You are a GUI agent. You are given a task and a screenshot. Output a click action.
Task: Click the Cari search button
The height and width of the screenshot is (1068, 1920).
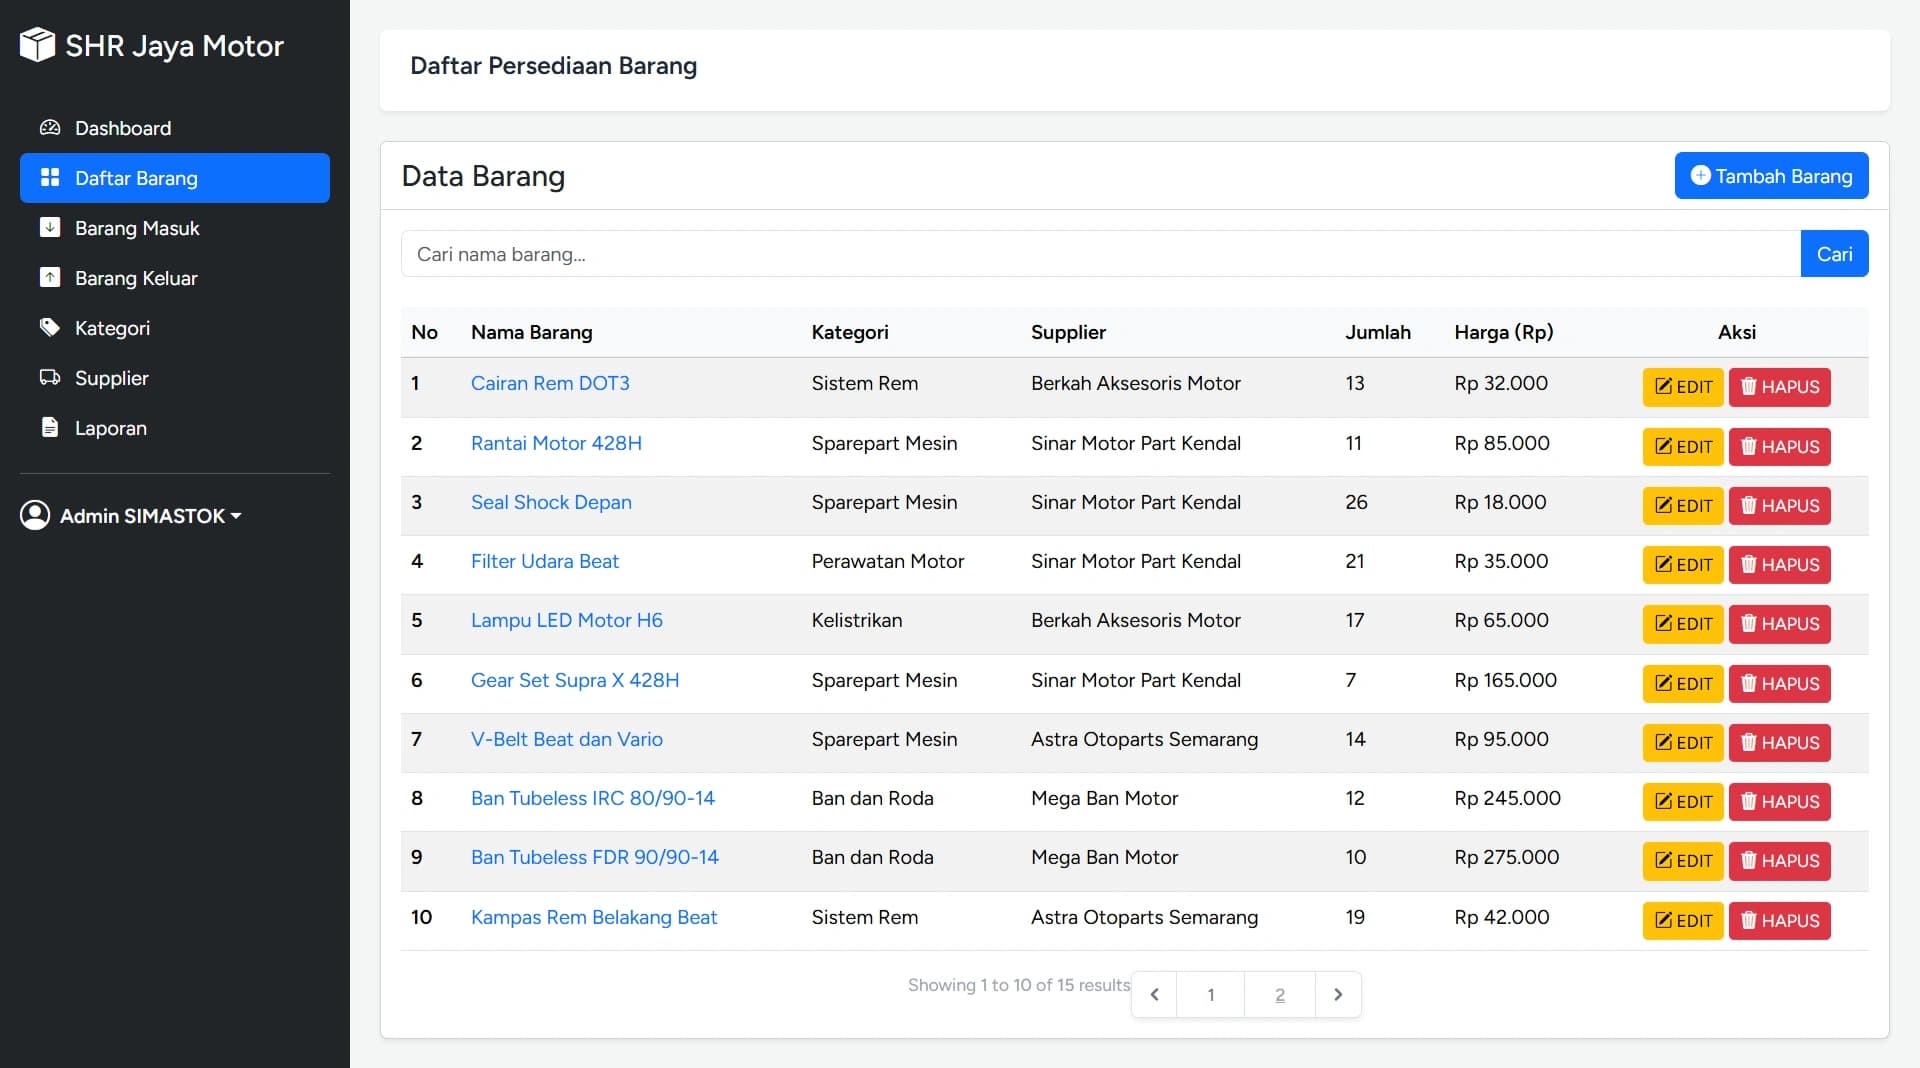pyautogui.click(x=1834, y=254)
